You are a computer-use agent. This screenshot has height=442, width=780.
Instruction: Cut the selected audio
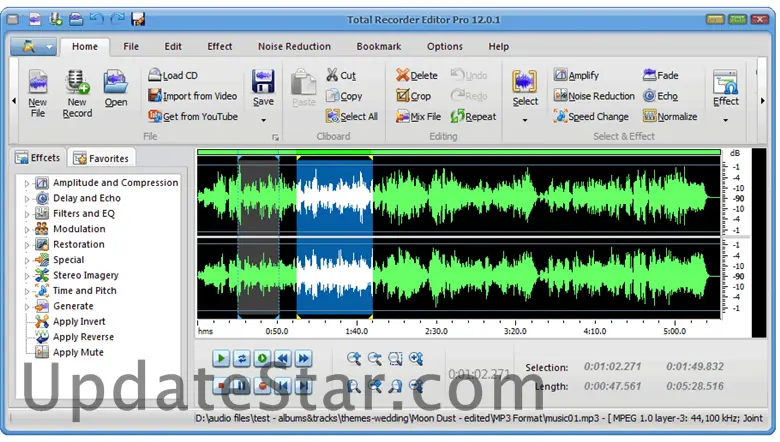[341, 75]
